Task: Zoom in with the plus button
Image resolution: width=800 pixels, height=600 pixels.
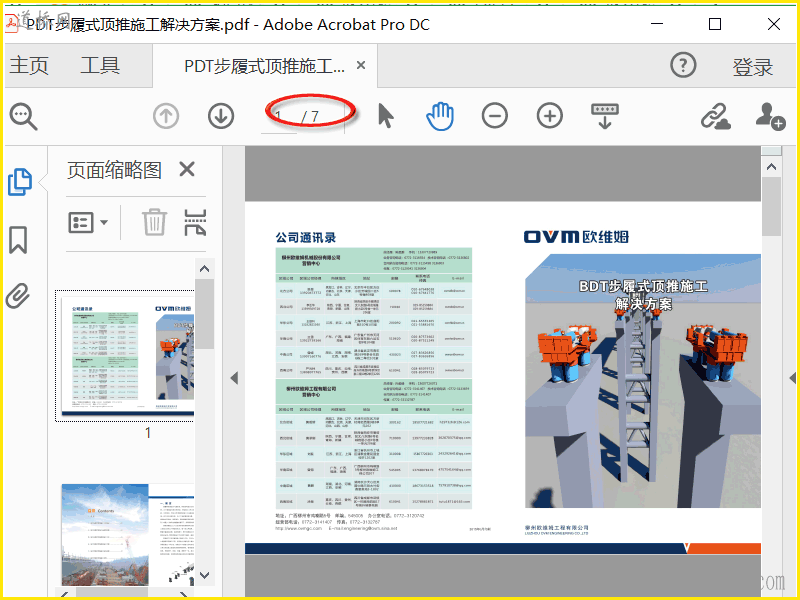Action: pyautogui.click(x=549, y=116)
